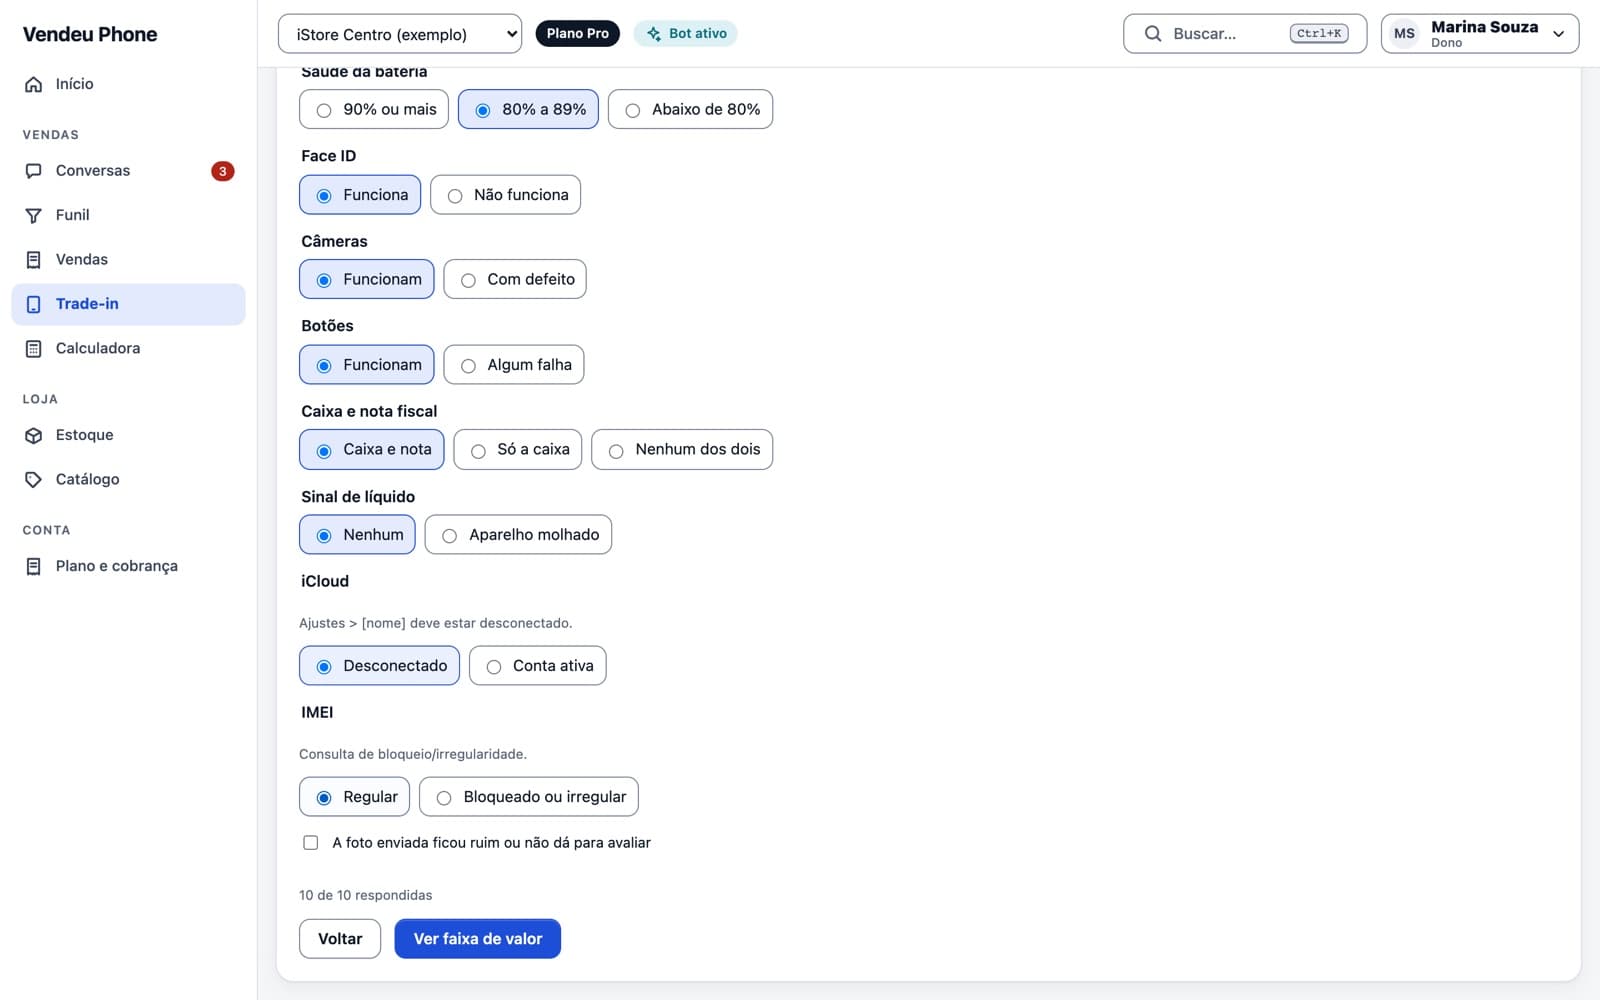Click the 'Consulta de bloqueio/irregularidade.' hint
This screenshot has width=1600, height=1000.
pos(413,754)
